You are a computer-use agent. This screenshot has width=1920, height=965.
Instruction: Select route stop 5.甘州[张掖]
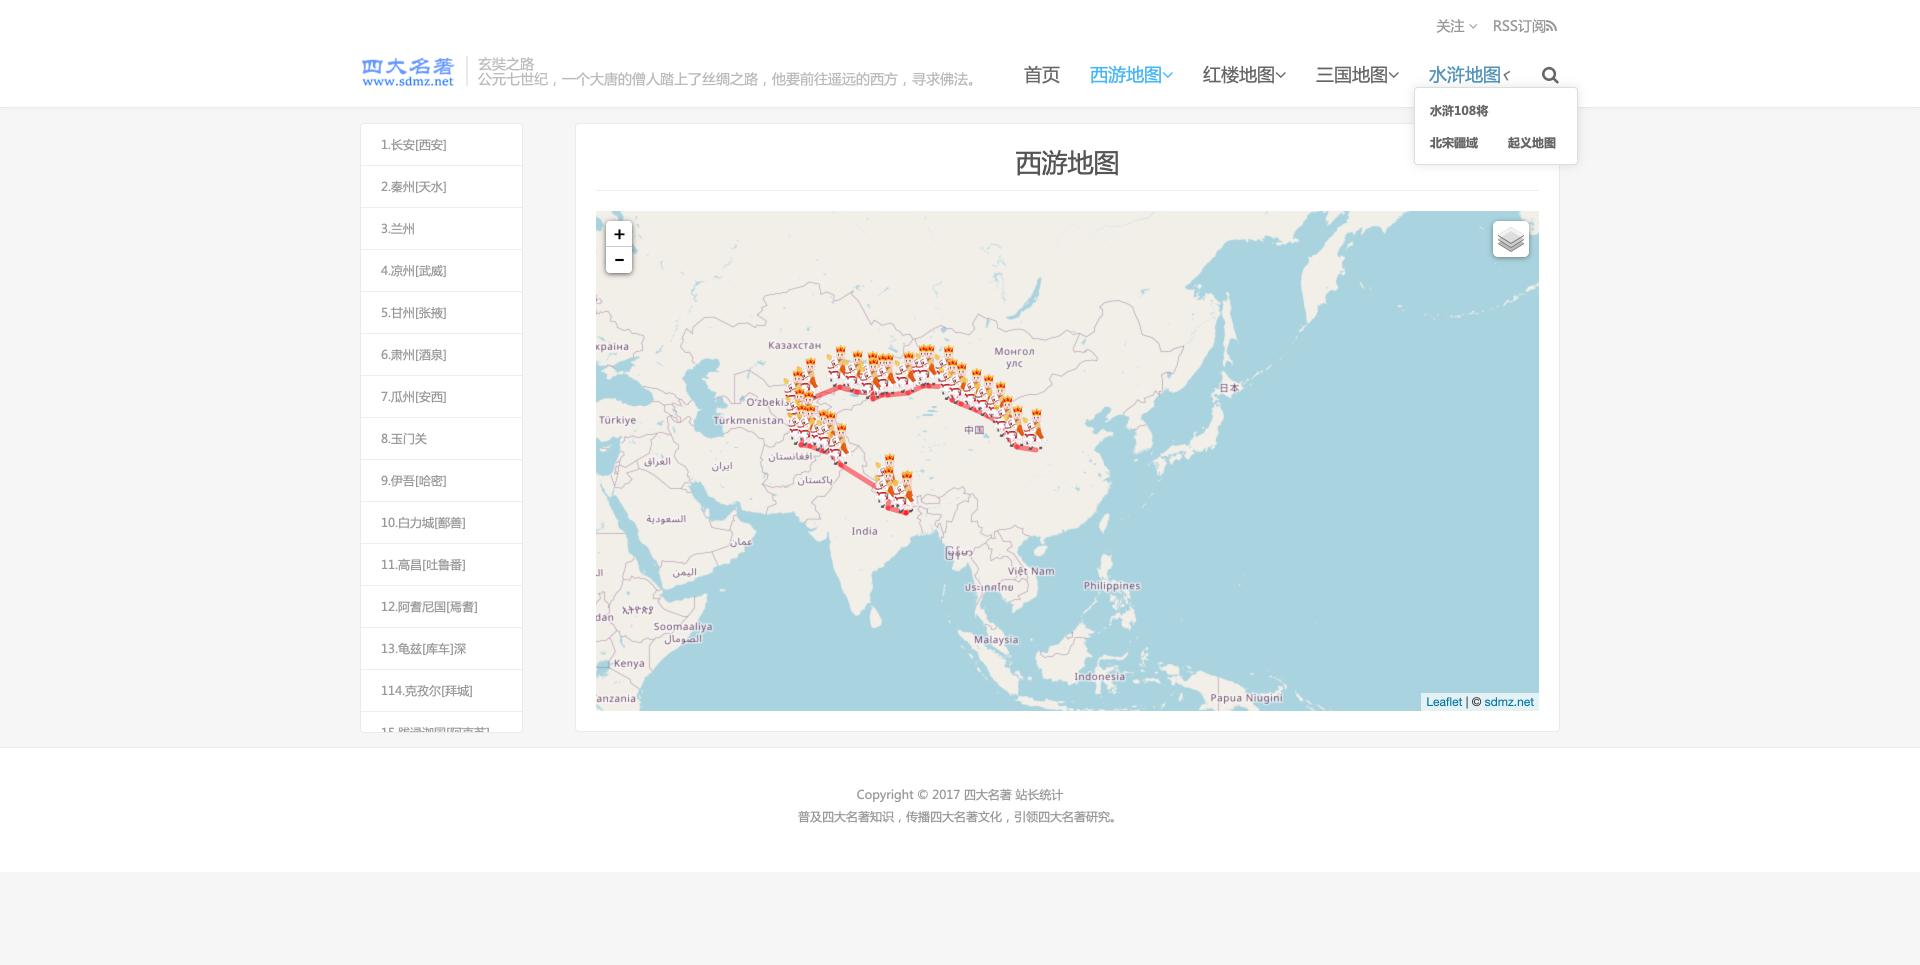point(441,313)
